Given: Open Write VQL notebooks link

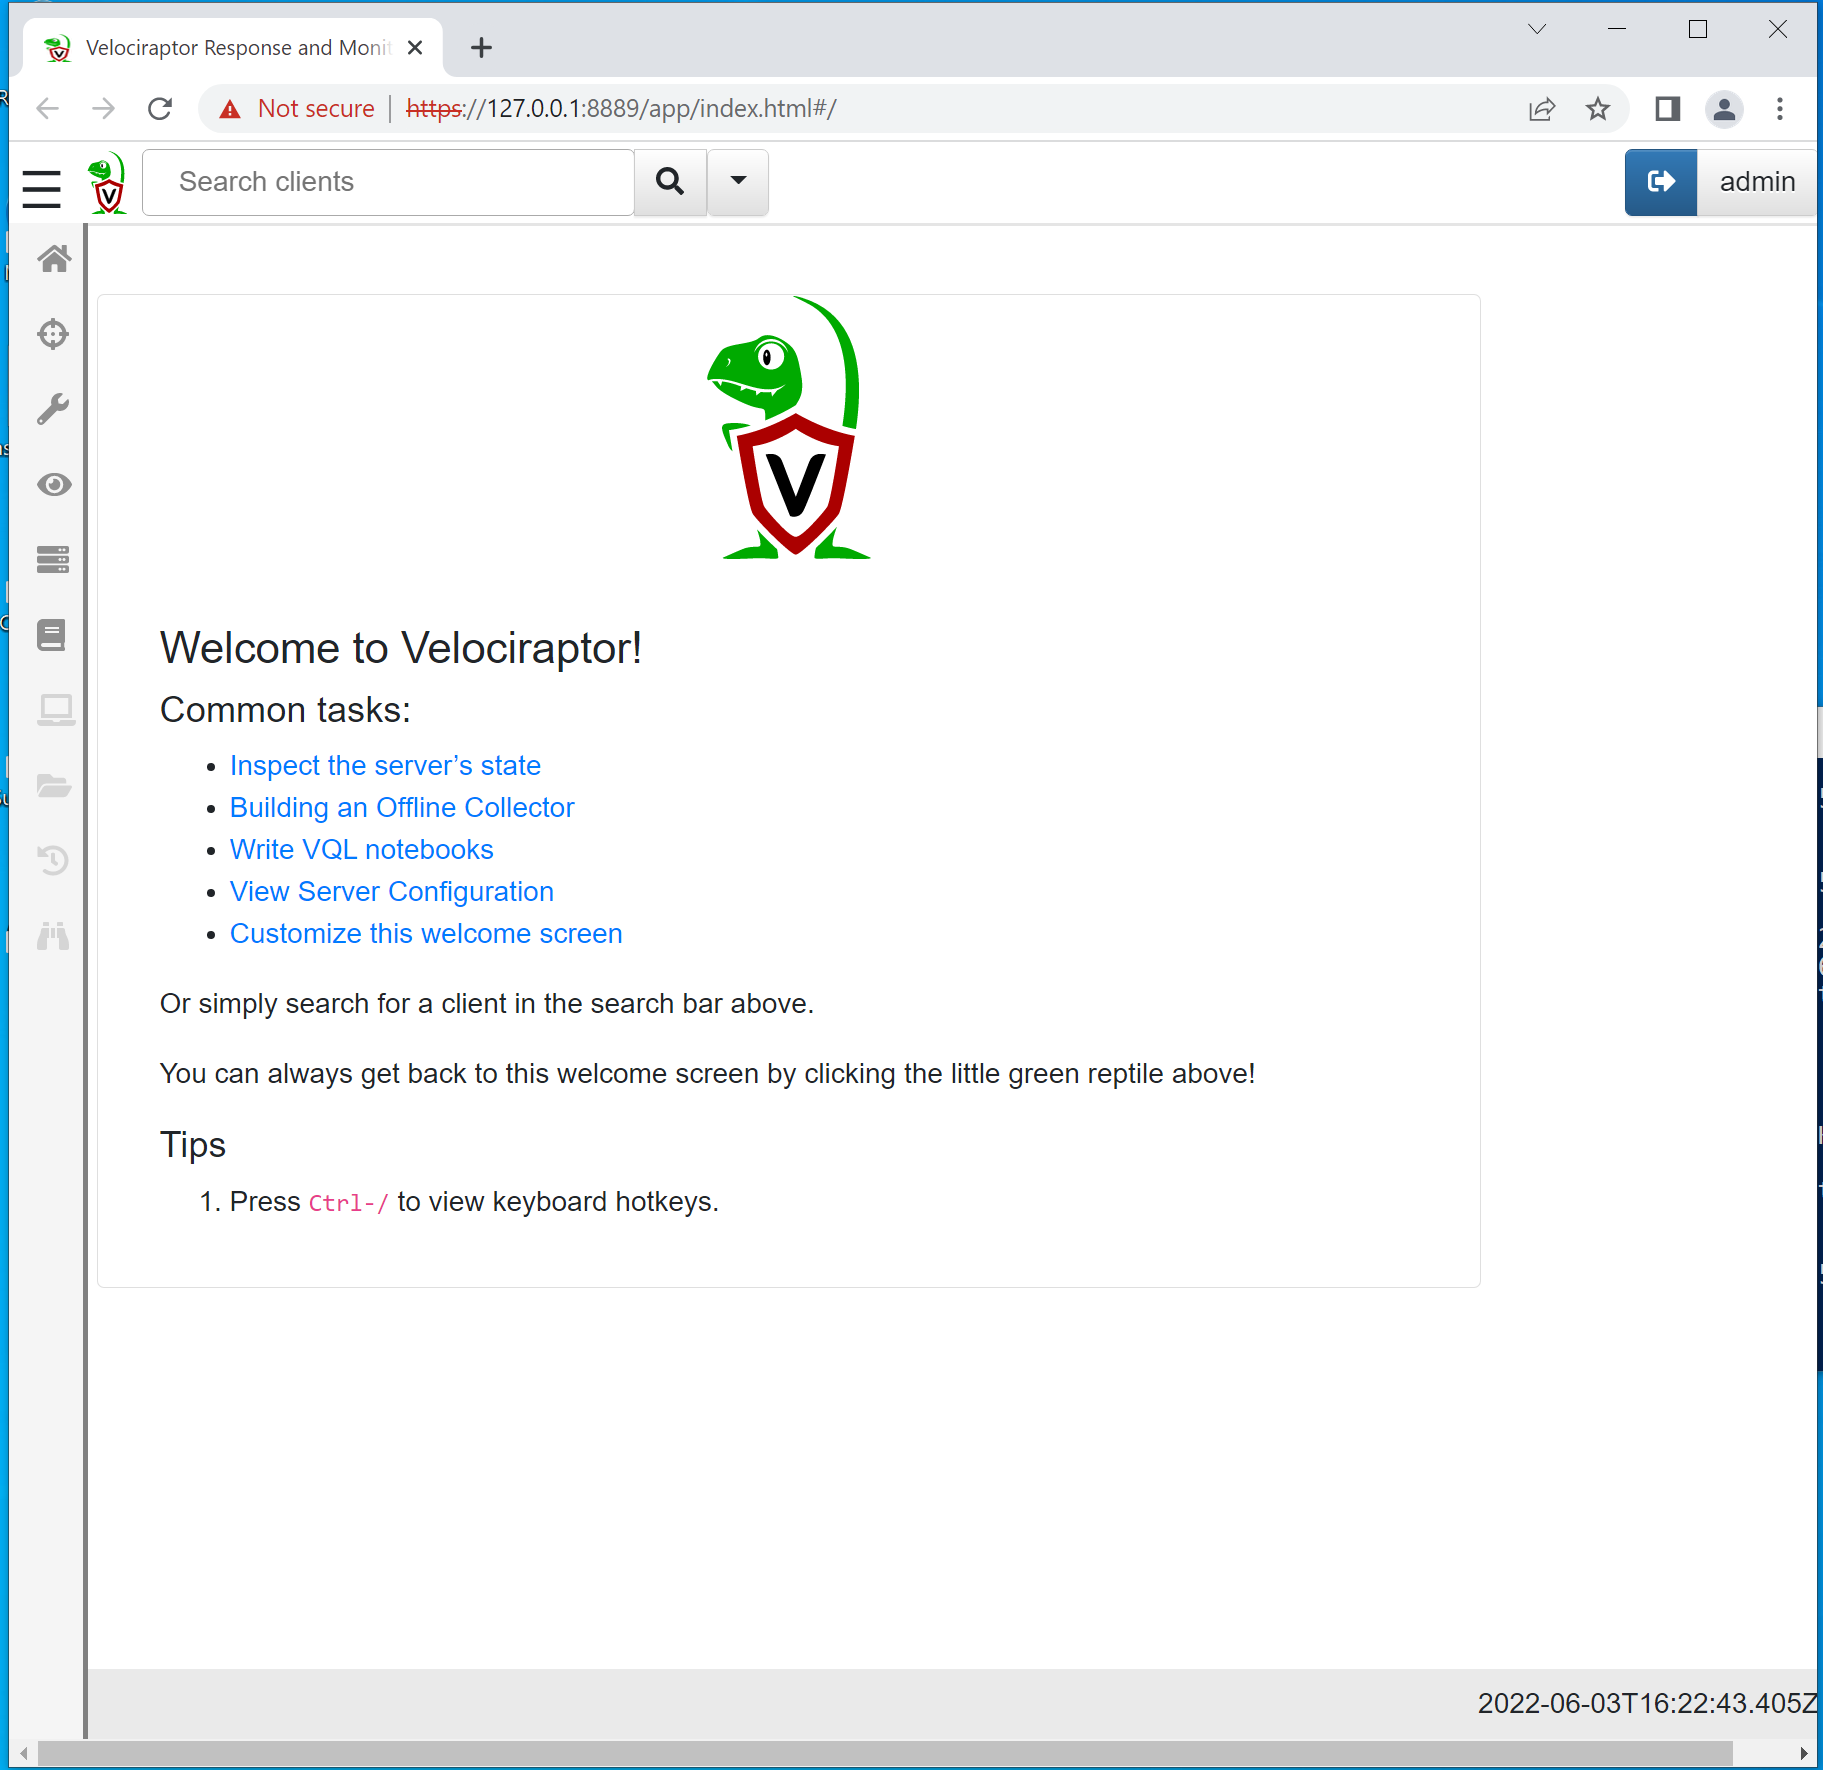Looking at the screenshot, I should [x=362, y=849].
